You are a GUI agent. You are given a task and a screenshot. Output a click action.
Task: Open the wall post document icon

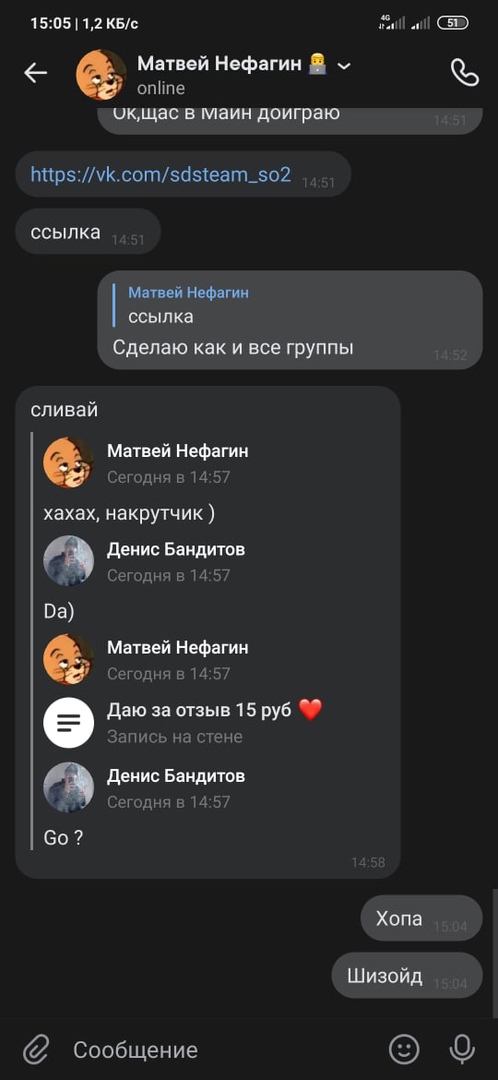point(69,722)
